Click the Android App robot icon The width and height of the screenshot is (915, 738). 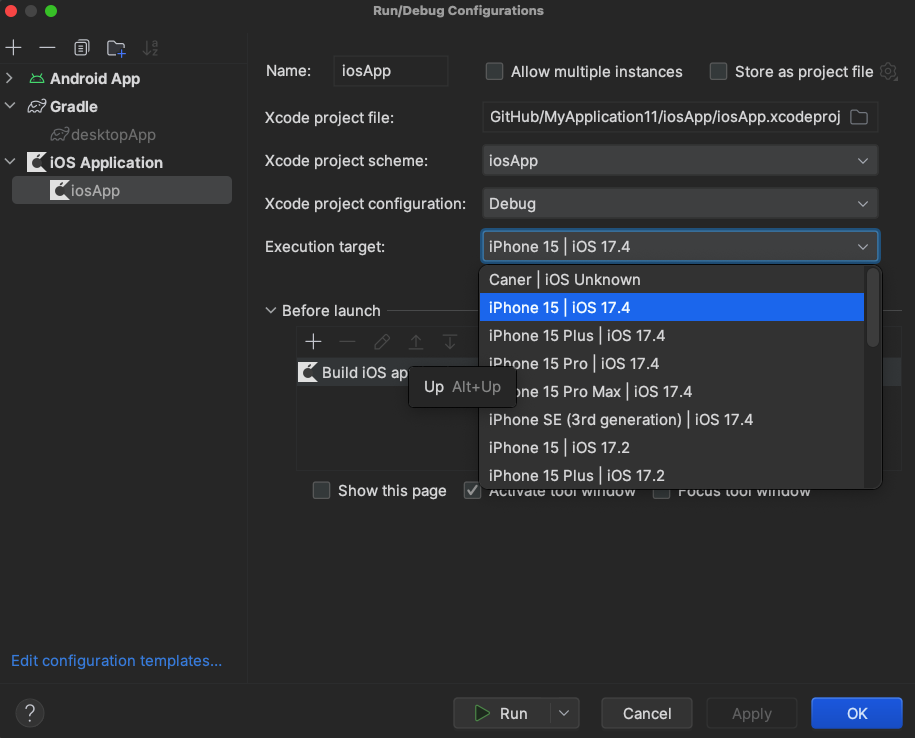37,78
